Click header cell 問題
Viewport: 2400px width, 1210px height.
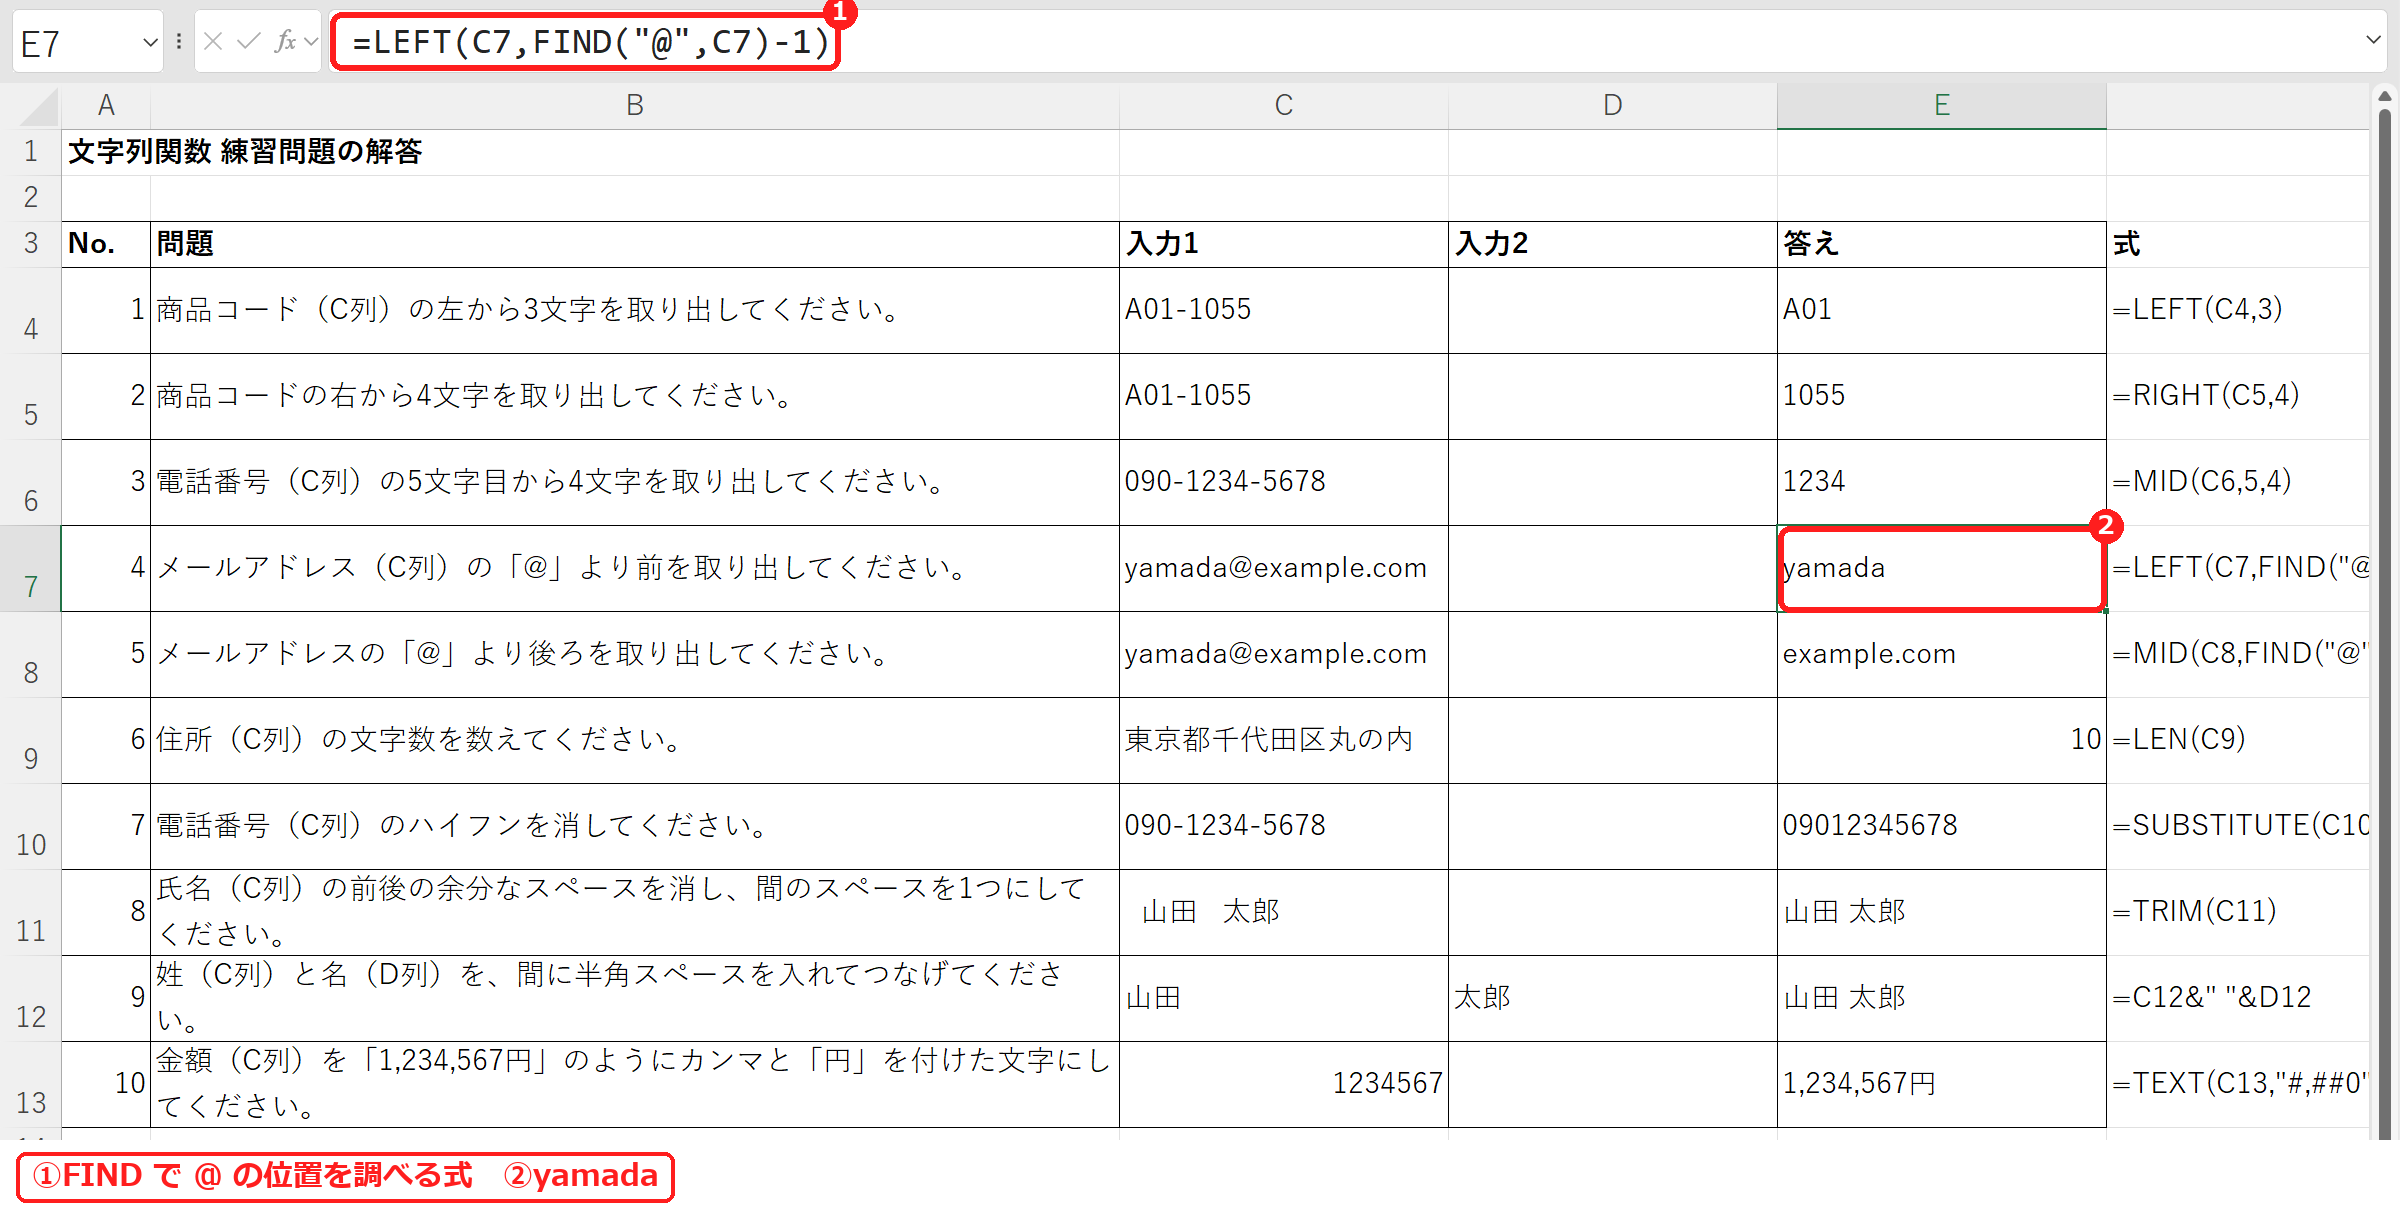click(635, 244)
